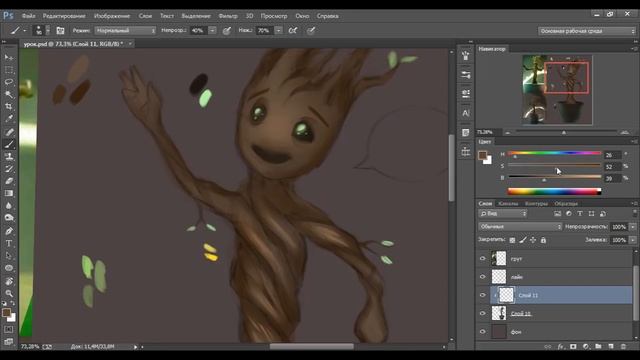Create new group folder button
Viewport: 640px width, 360px height.
(x=598, y=347)
